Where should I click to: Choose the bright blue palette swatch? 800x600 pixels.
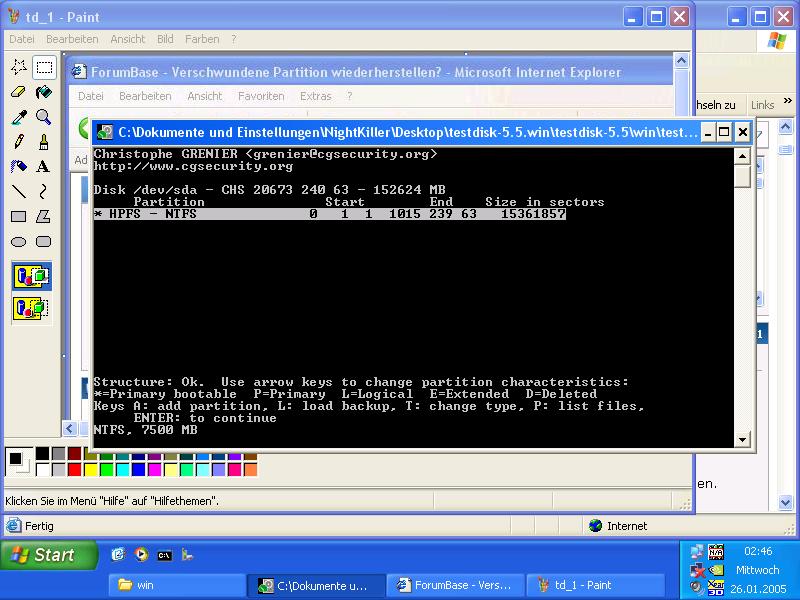point(138,469)
